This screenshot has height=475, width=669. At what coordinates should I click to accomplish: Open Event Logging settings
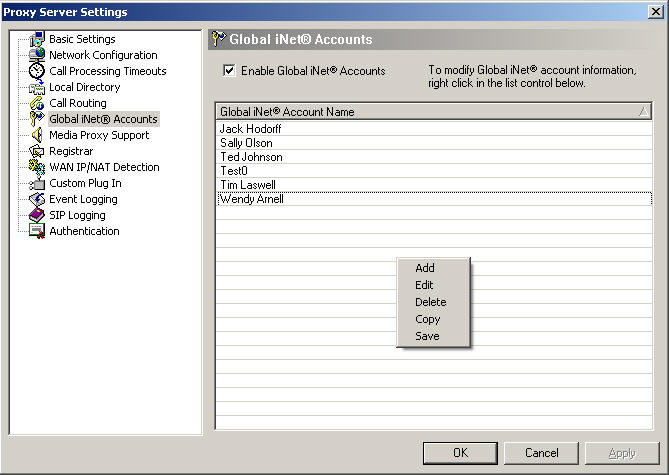[83, 199]
